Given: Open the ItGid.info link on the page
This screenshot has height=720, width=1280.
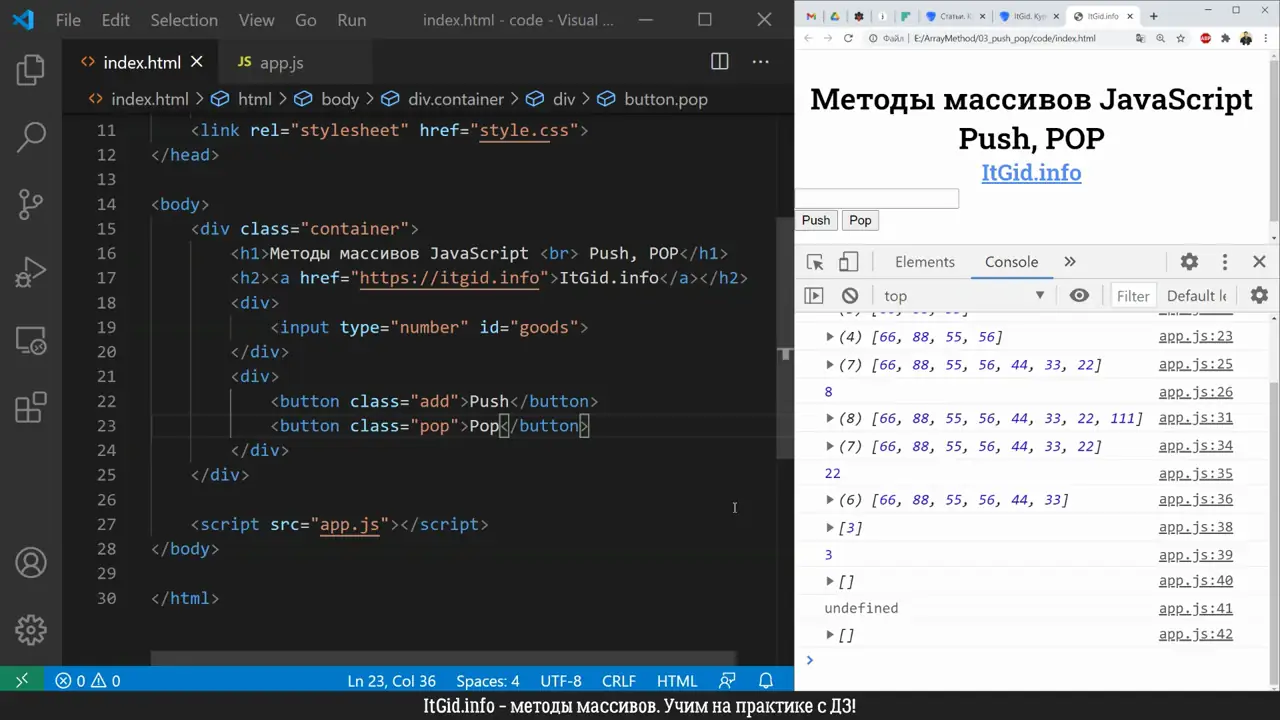Looking at the screenshot, I should tap(1031, 172).
